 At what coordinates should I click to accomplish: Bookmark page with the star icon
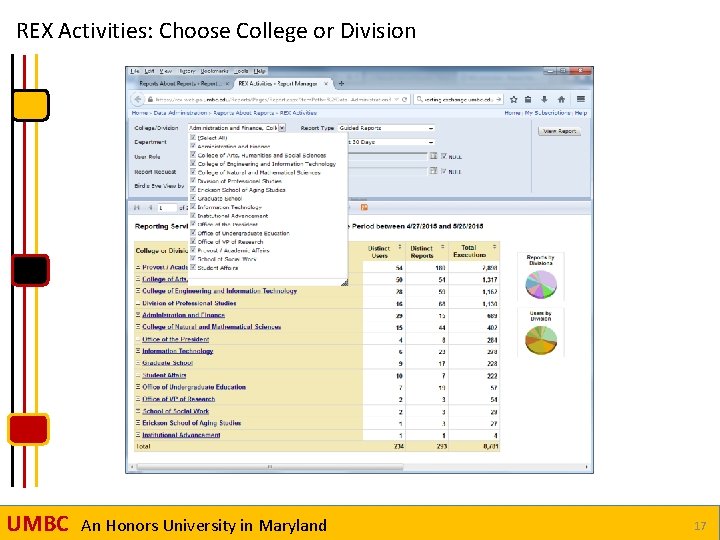[x=514, y=99]
